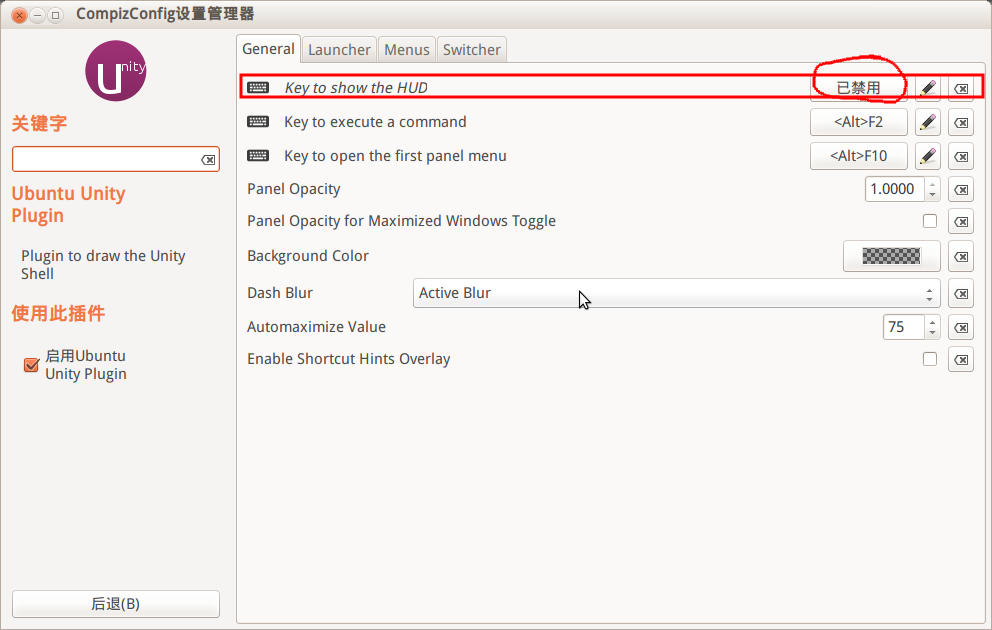This screenshot has width=992, height=630.
Task: Click the 已禁用 HUD key binding button
Action: [x=859, y=88]
